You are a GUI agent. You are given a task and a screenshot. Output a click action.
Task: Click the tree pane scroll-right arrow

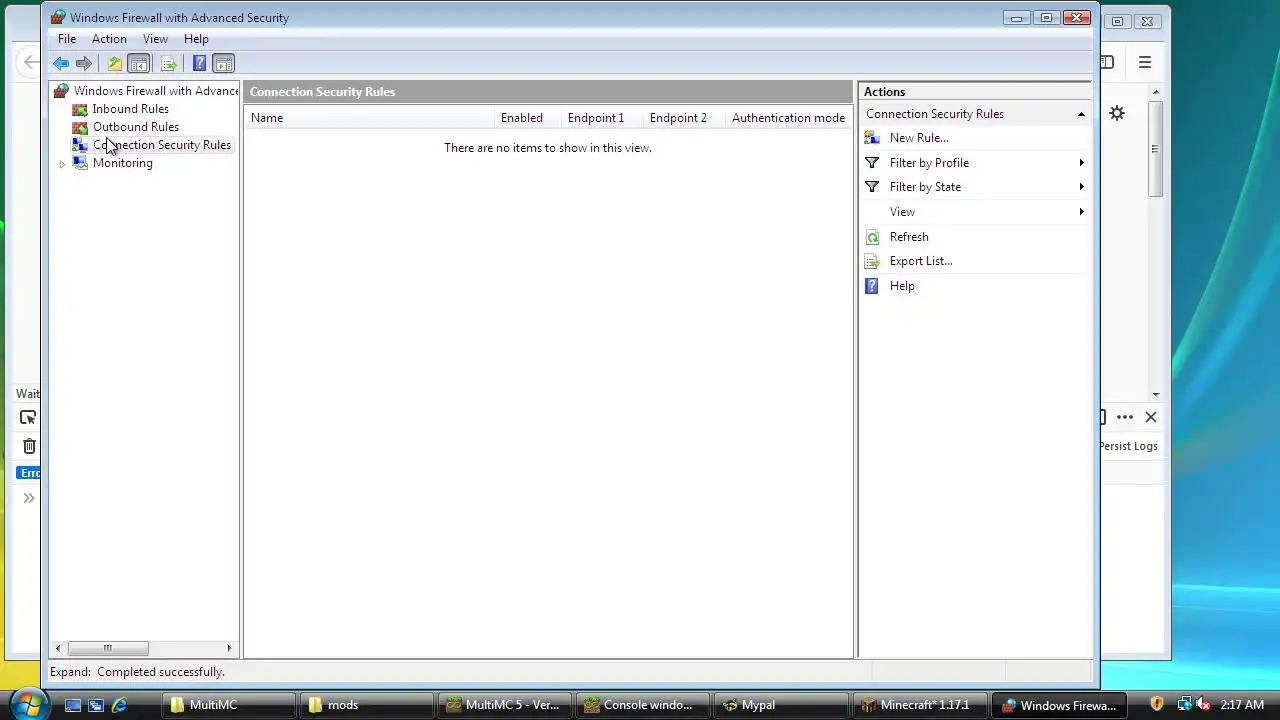pos(230,648)
